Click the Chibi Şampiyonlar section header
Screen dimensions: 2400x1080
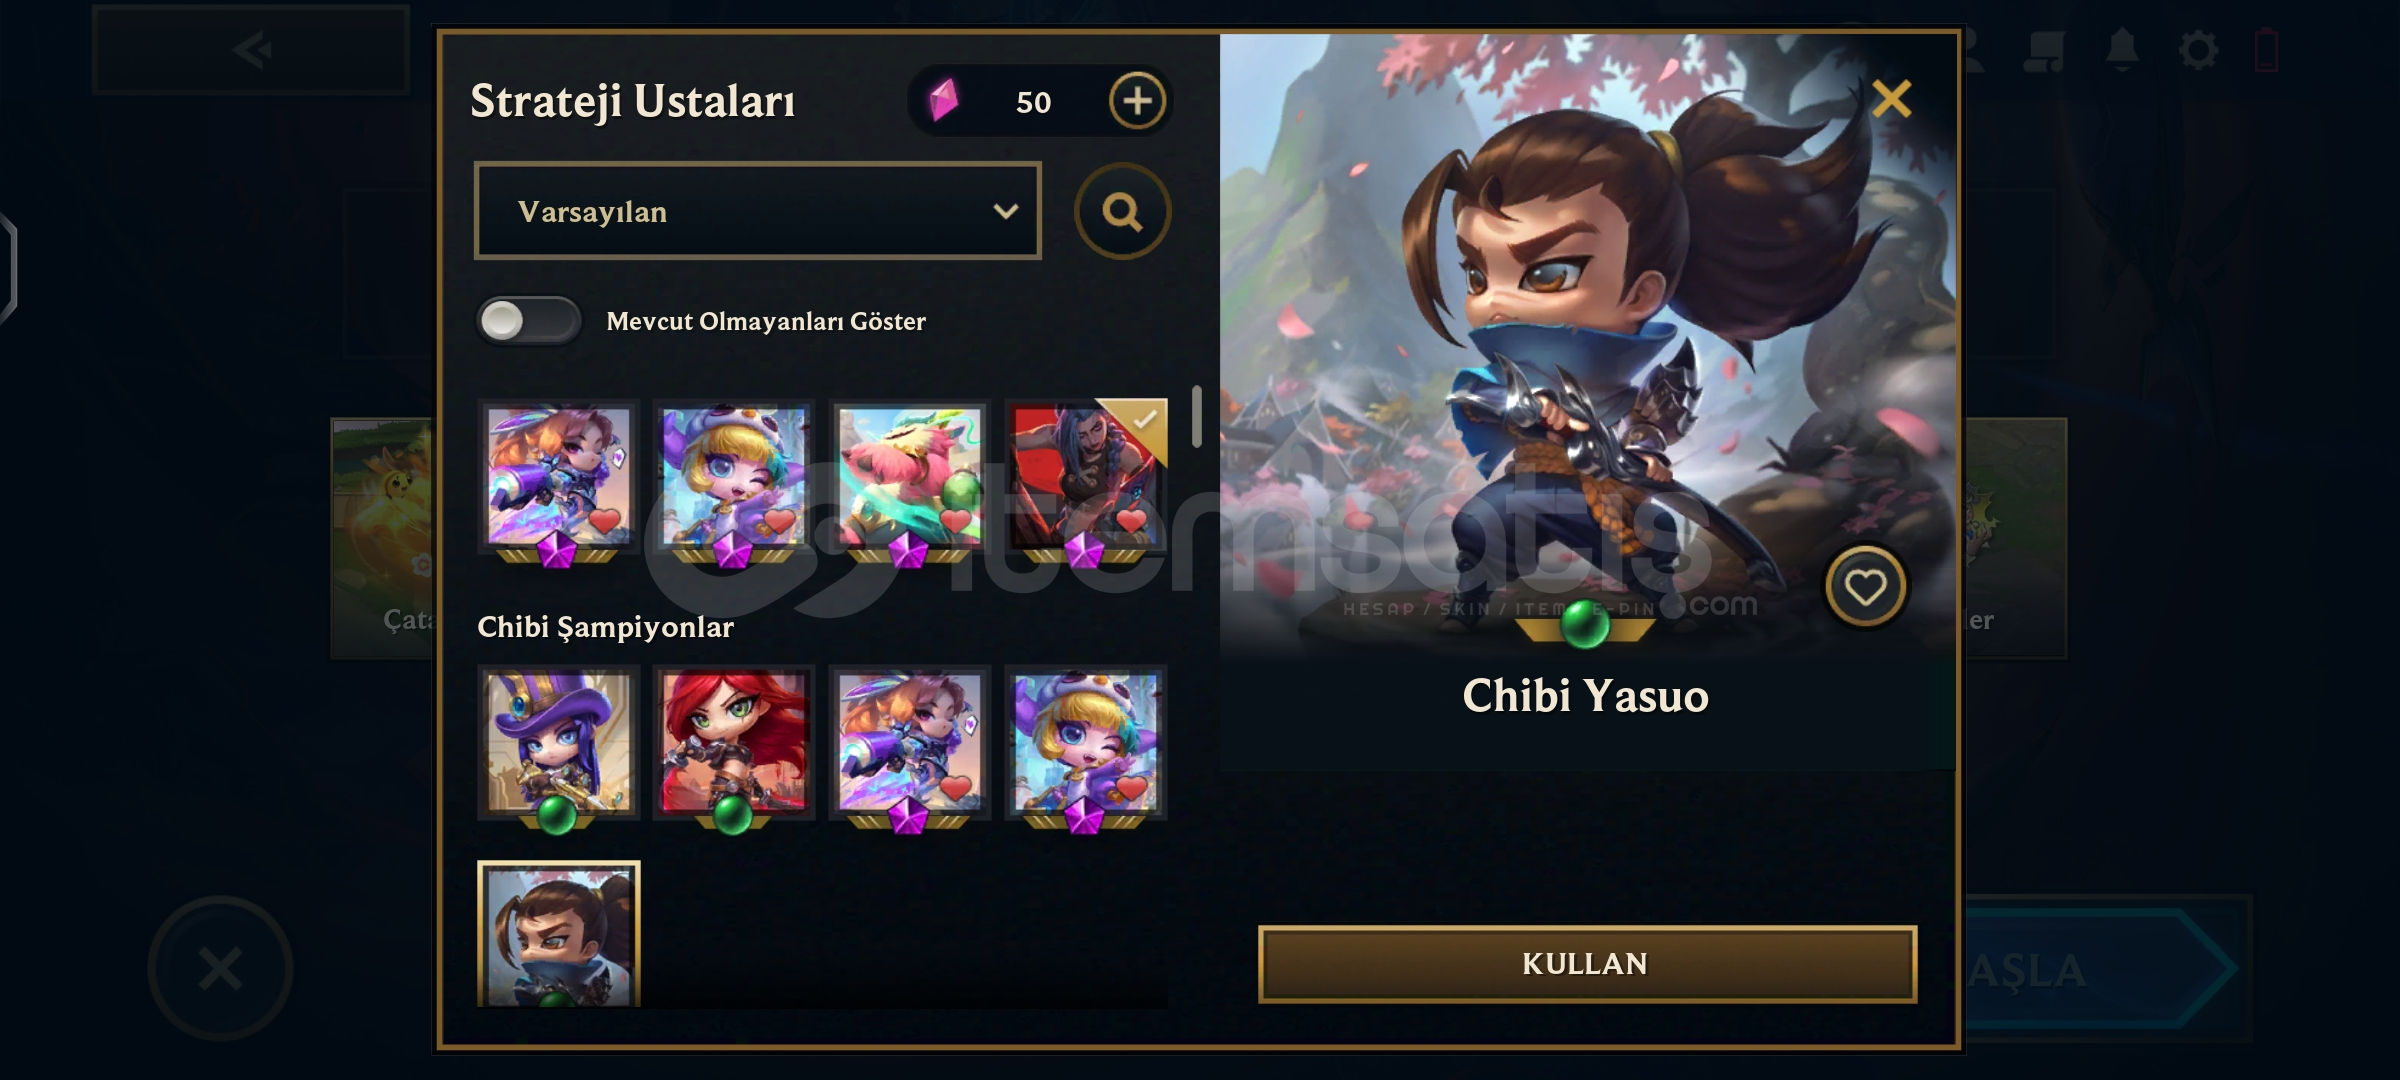tap(606, 627)
